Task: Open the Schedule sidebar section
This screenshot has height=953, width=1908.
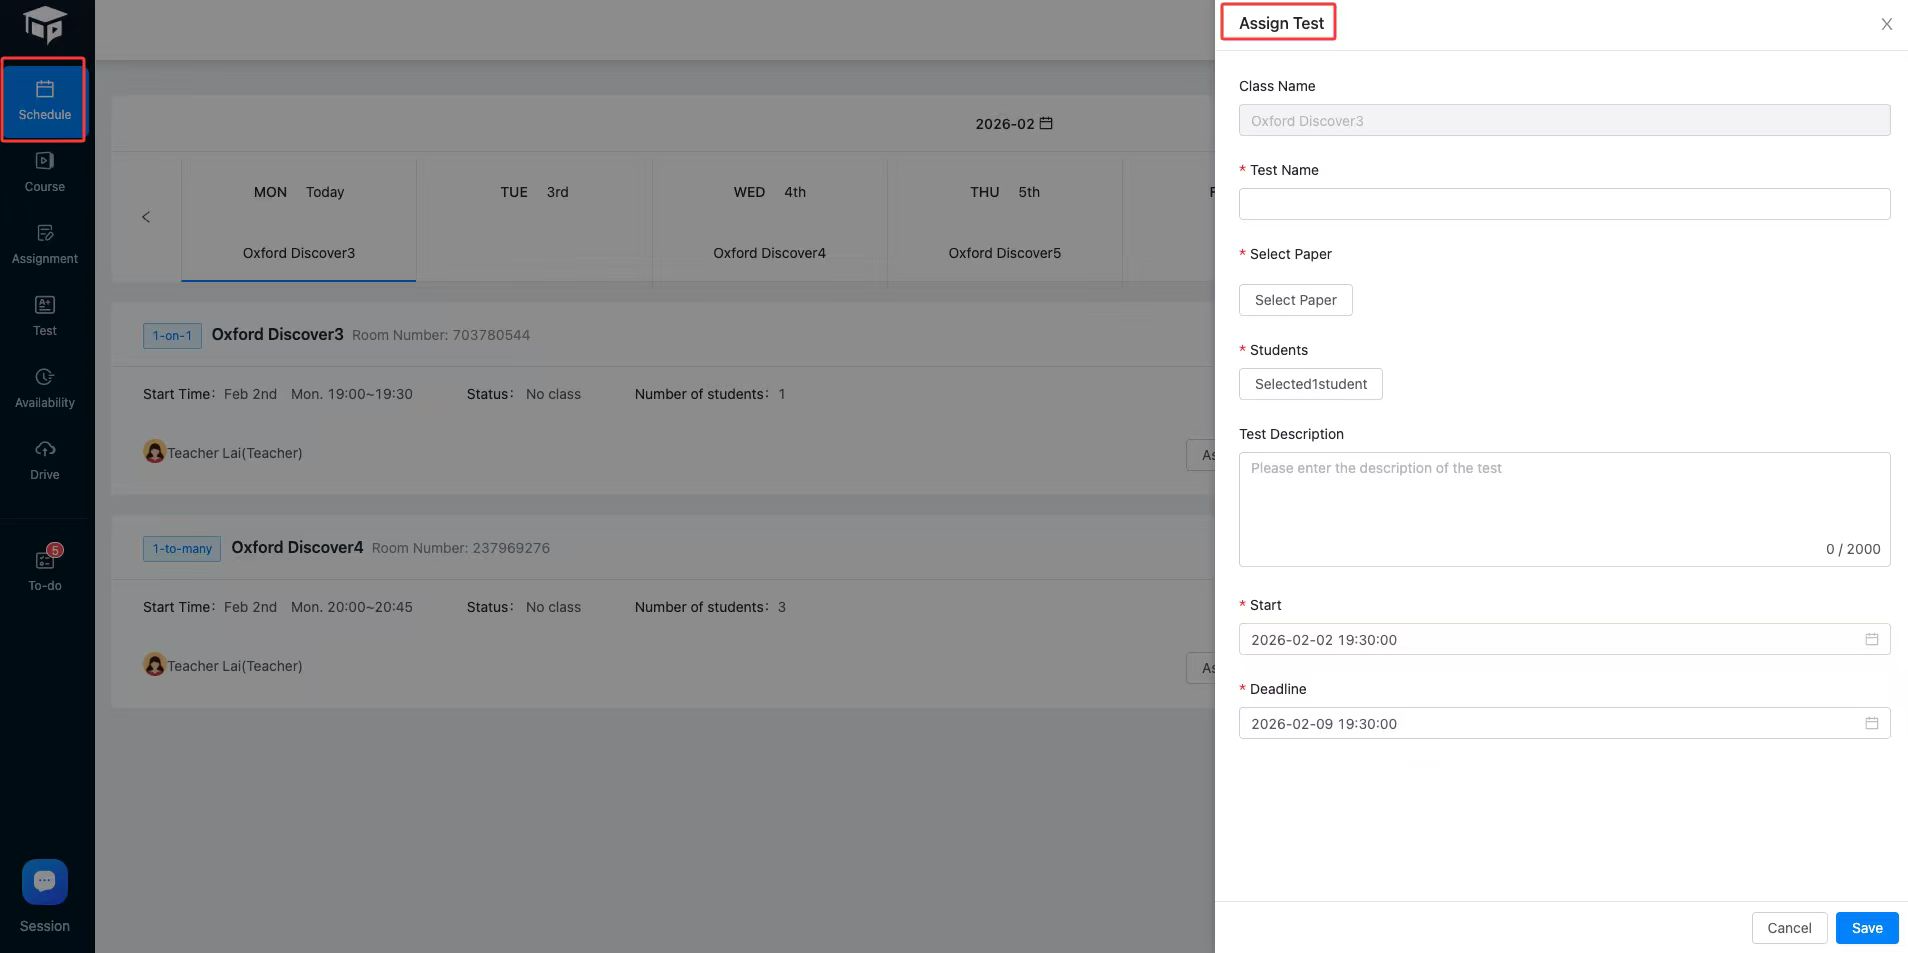Action: coord(44,100)
